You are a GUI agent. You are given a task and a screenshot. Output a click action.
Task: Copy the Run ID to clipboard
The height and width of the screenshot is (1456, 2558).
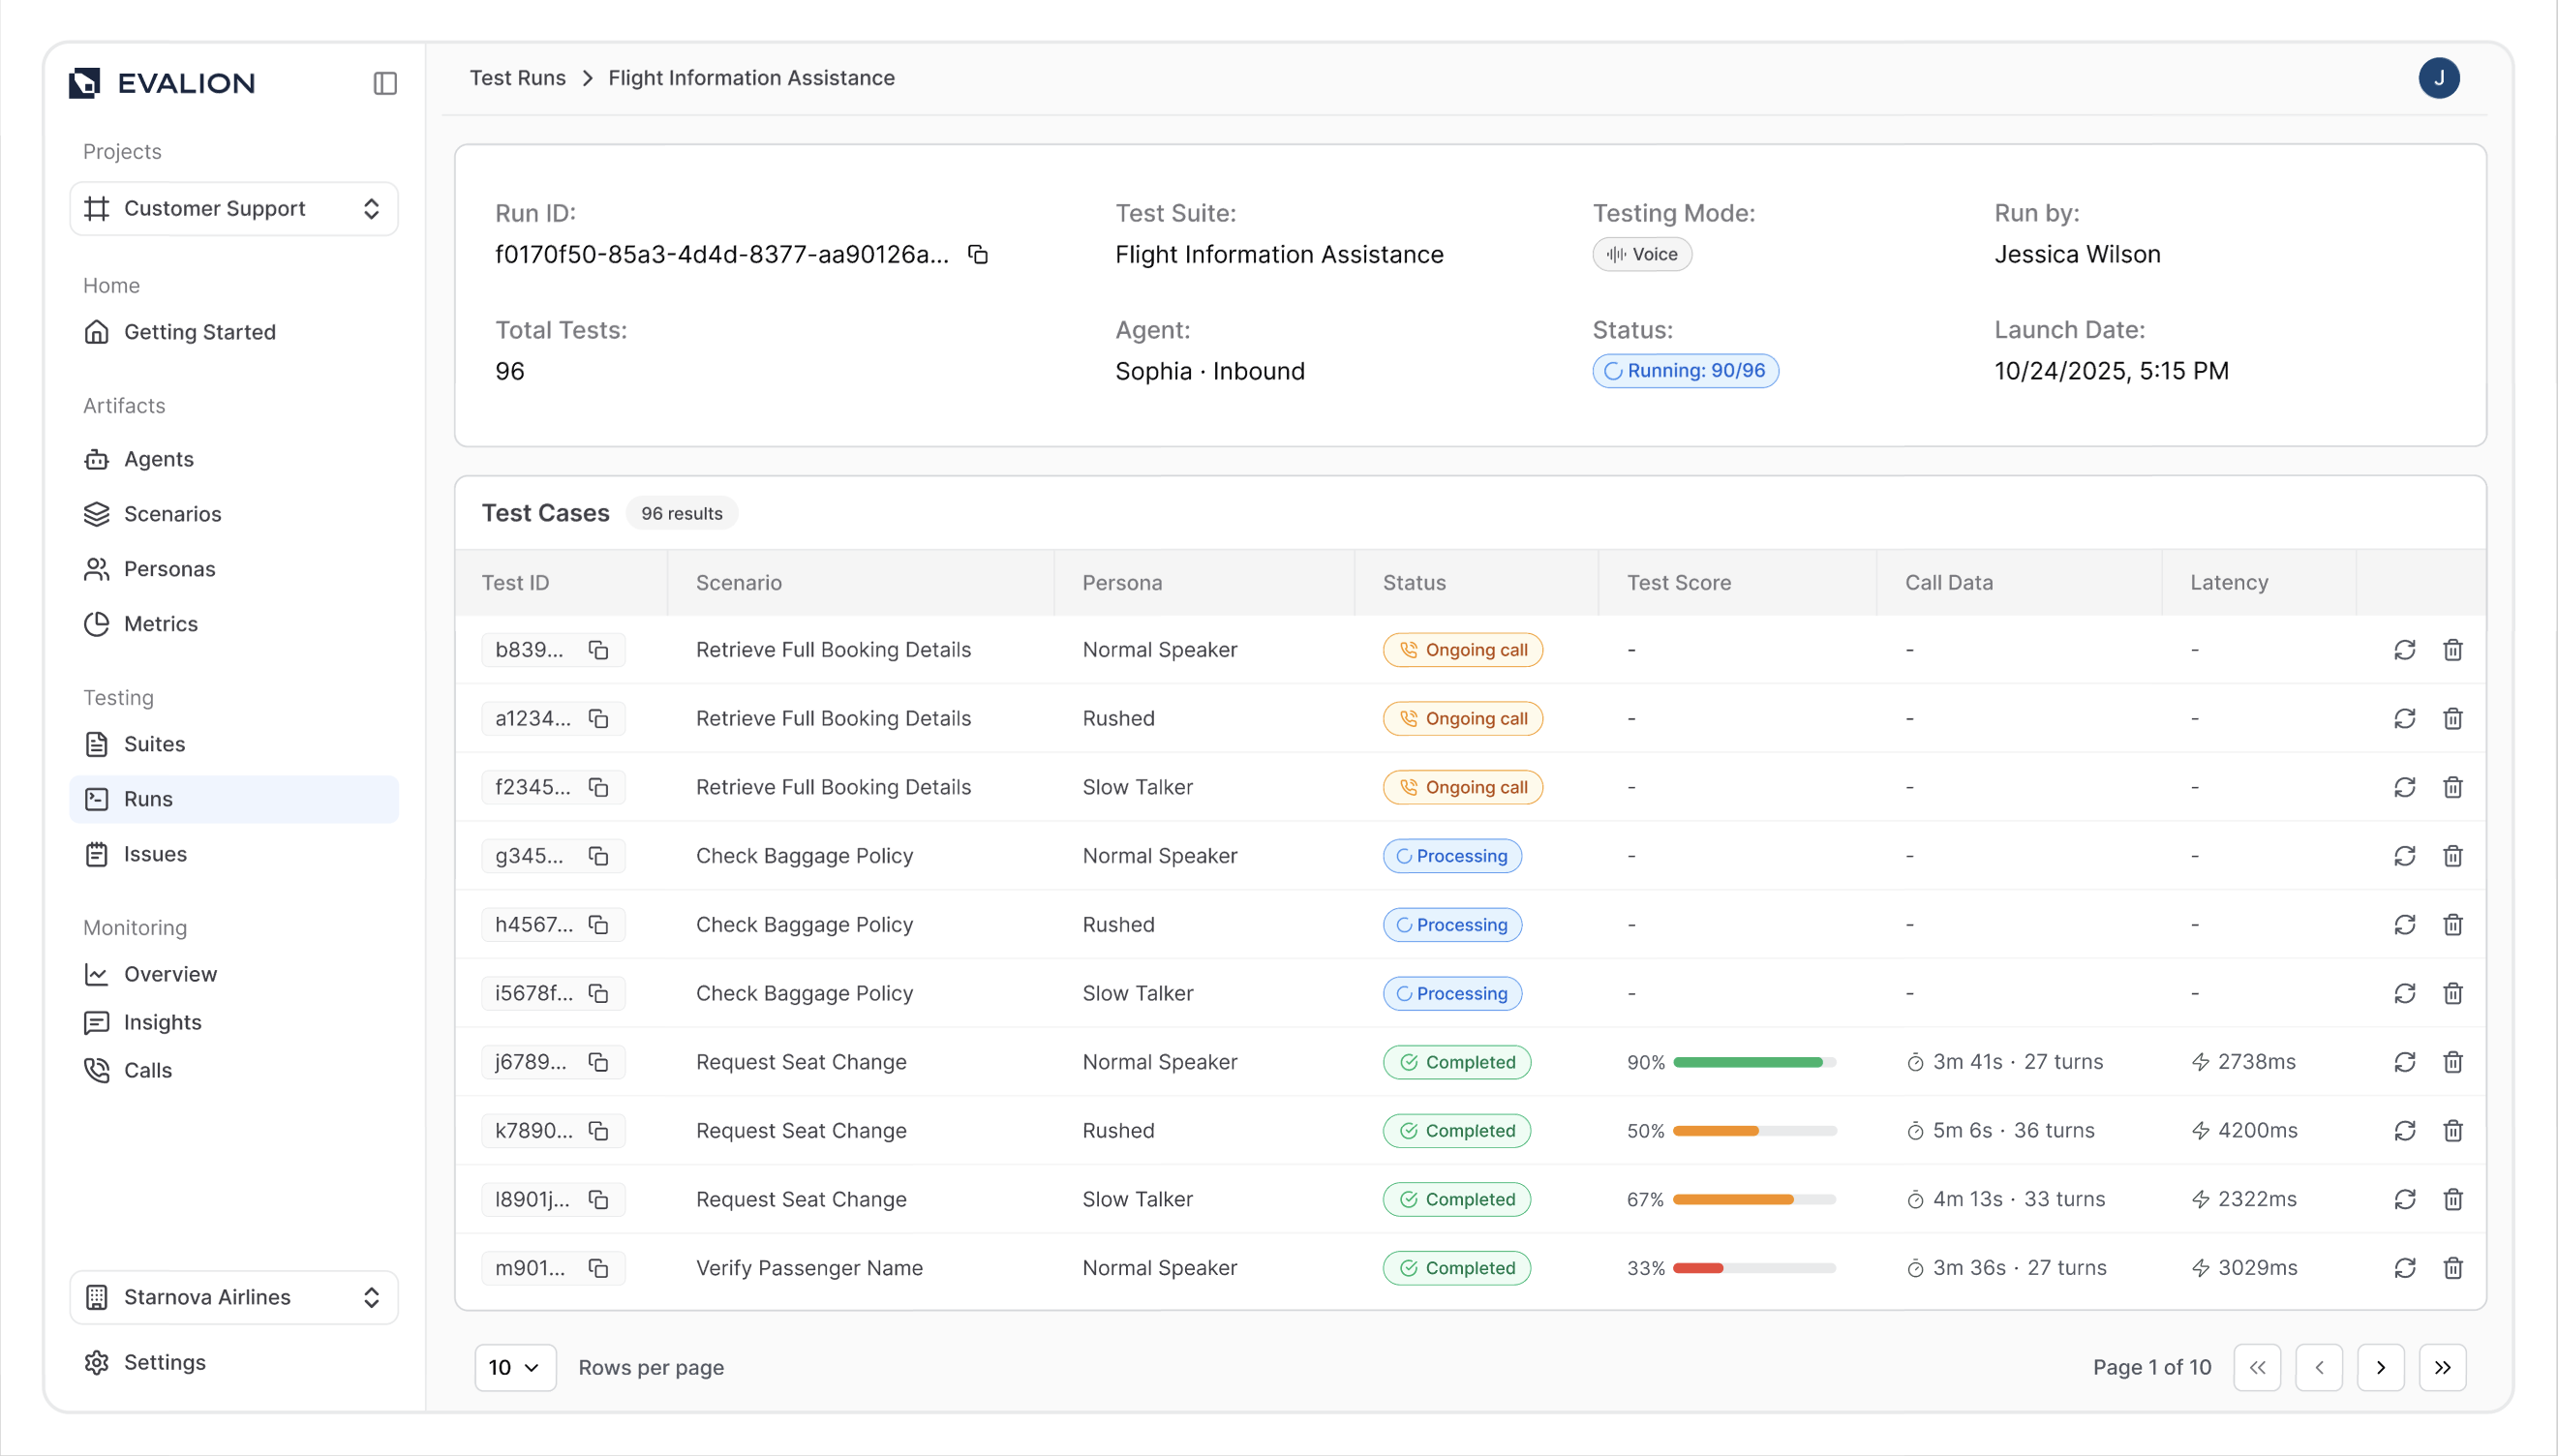coord(978,255)
